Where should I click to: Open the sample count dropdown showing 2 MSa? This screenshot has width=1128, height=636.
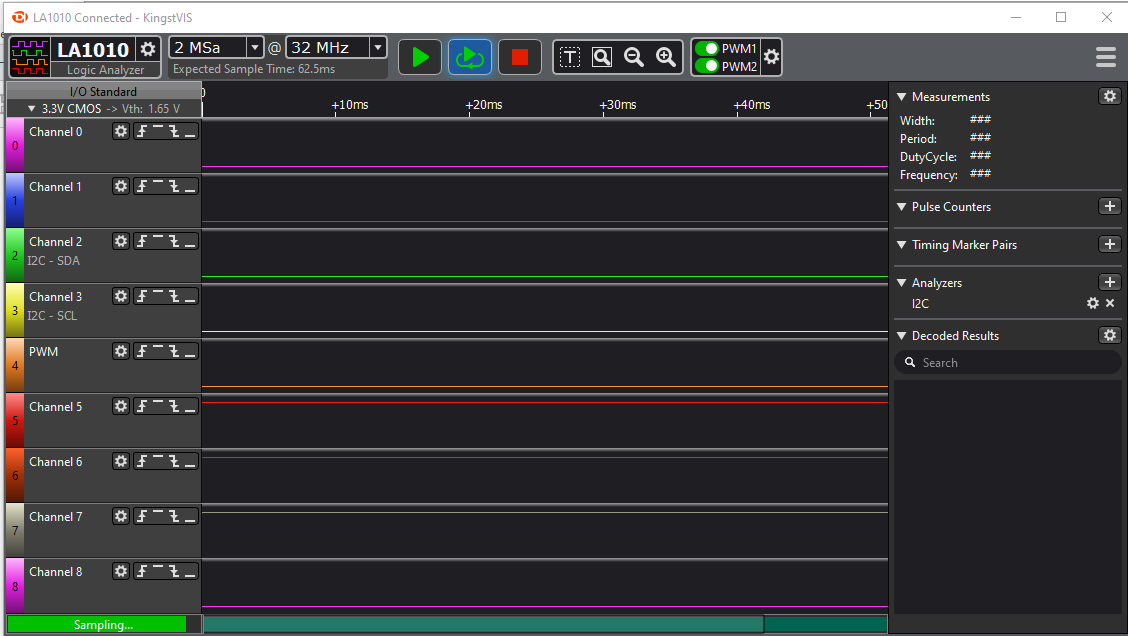tap(256, 47)
